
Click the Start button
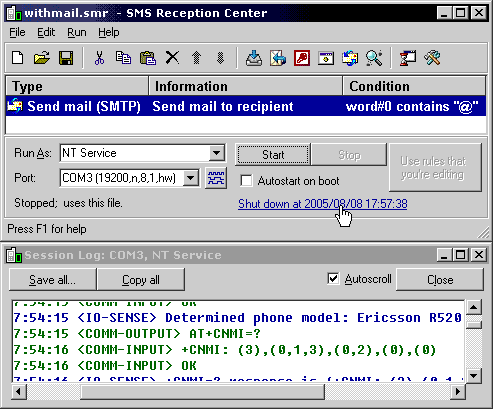pos(273,154)
